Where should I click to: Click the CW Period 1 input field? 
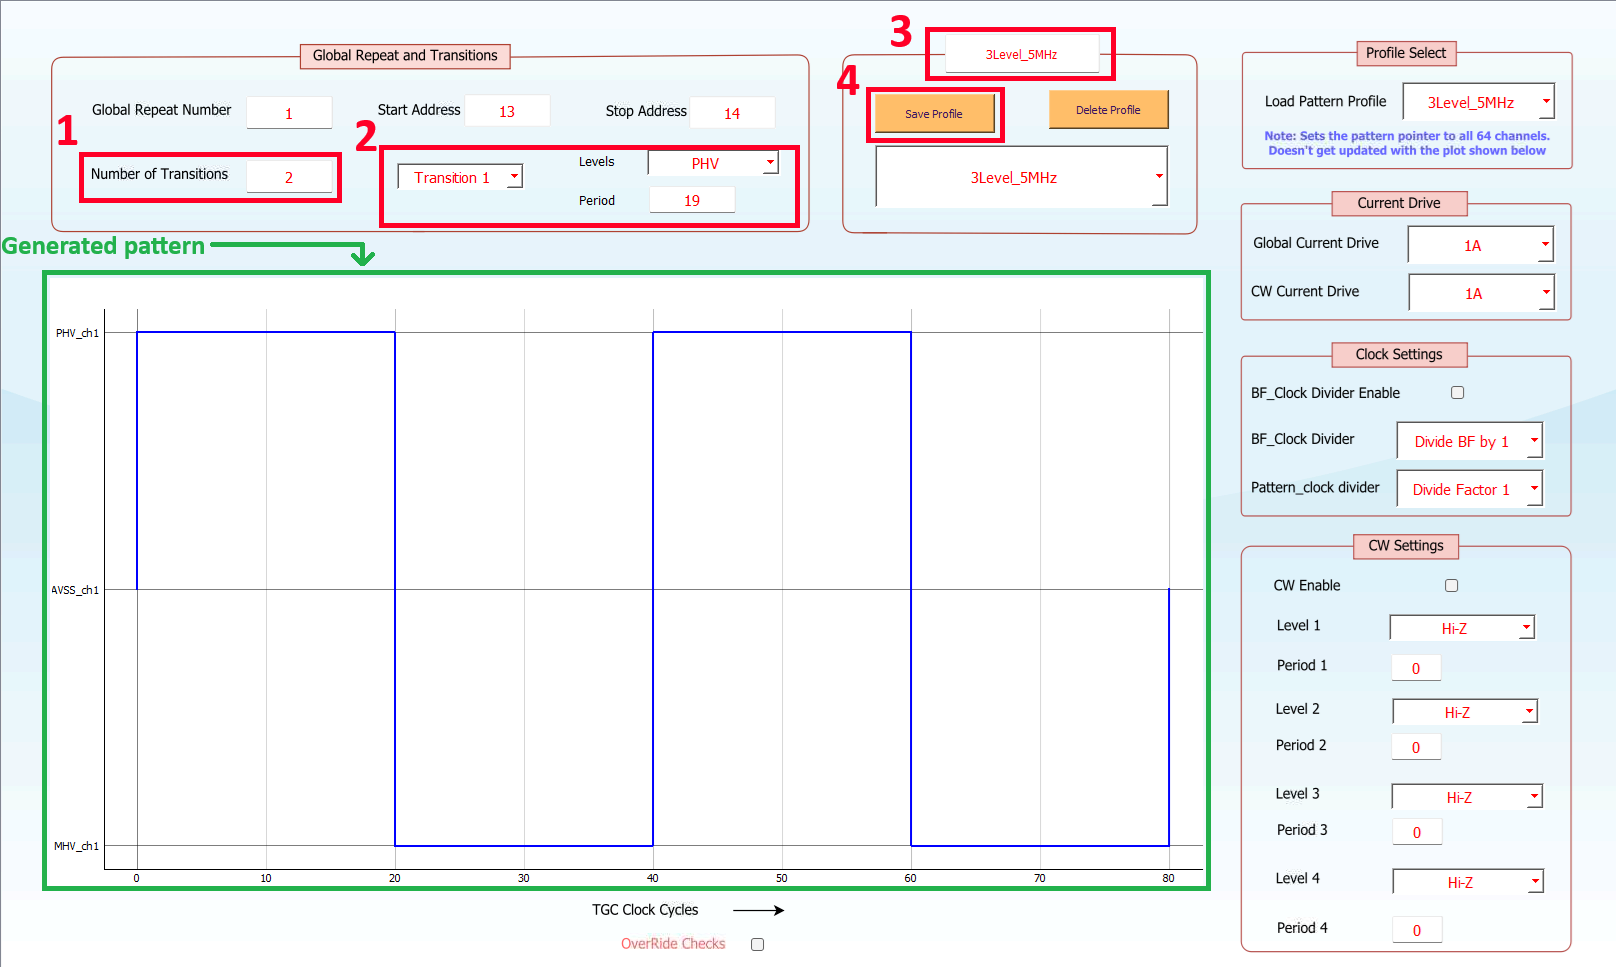point(1416,668)
